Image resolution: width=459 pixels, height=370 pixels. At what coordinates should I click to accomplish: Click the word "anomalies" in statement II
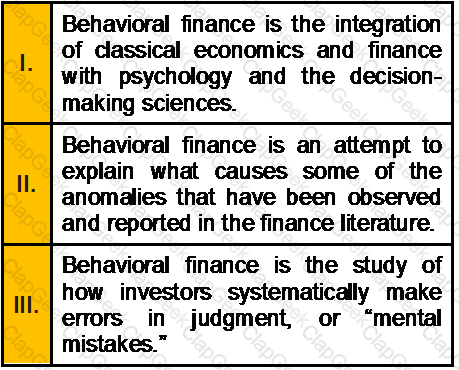point(114,197)
